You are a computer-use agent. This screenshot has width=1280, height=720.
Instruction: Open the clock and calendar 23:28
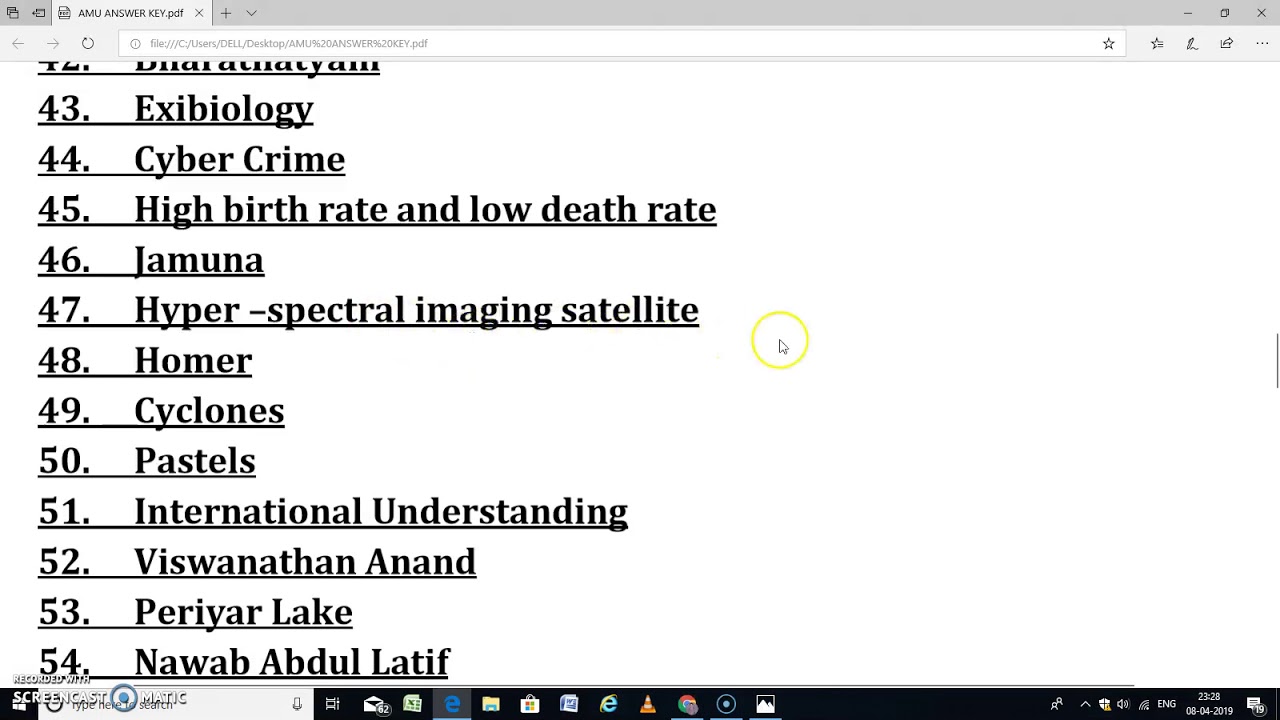(1208, 704)
